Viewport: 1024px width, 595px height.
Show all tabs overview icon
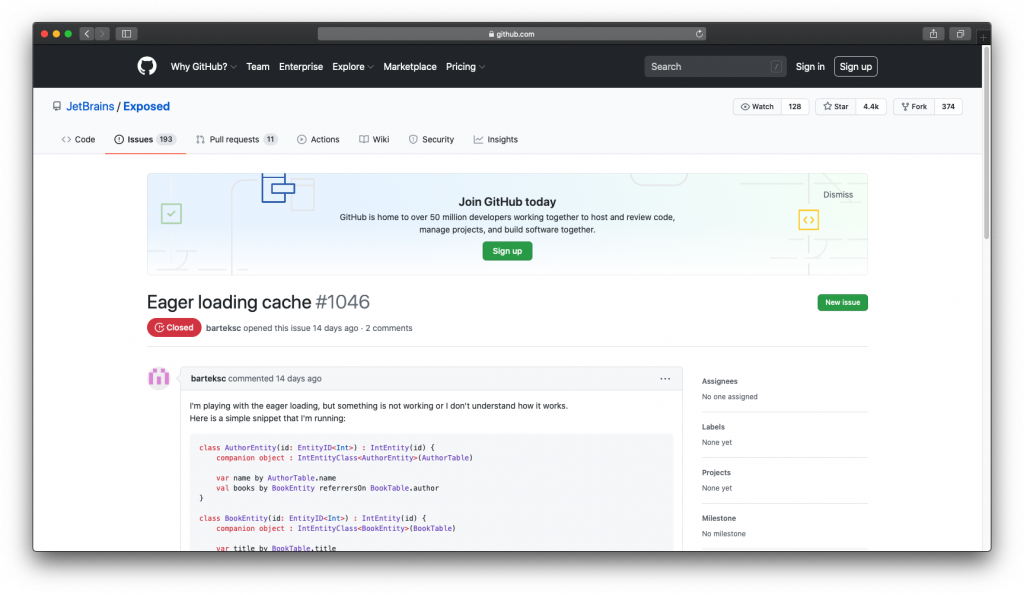click(x=960, y=34)
